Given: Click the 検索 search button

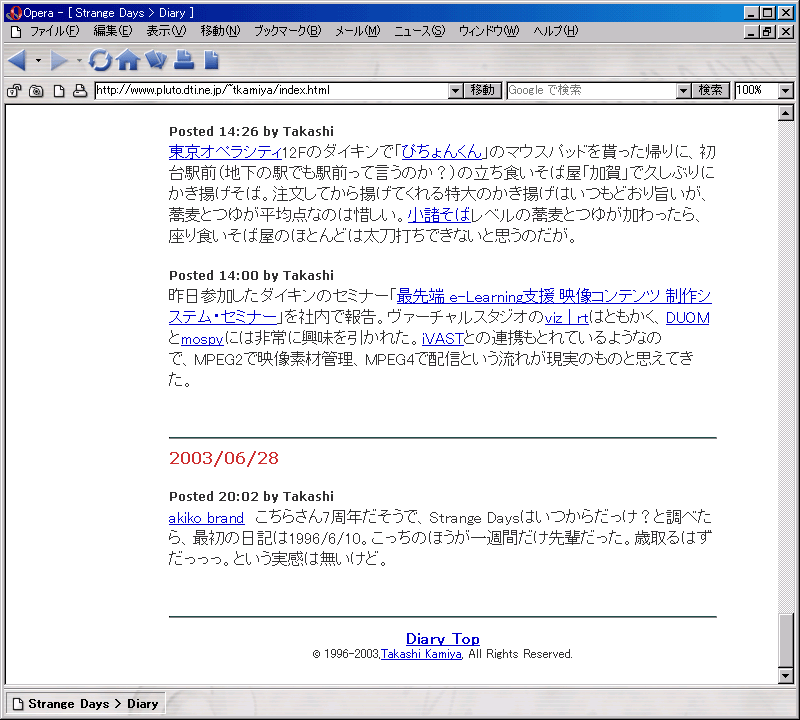Looking at the screenshot, I should (710, 91).
